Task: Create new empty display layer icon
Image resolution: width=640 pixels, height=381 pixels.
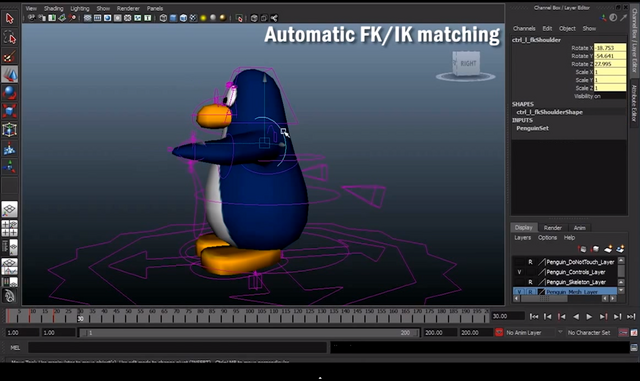Action: point(608,248)
